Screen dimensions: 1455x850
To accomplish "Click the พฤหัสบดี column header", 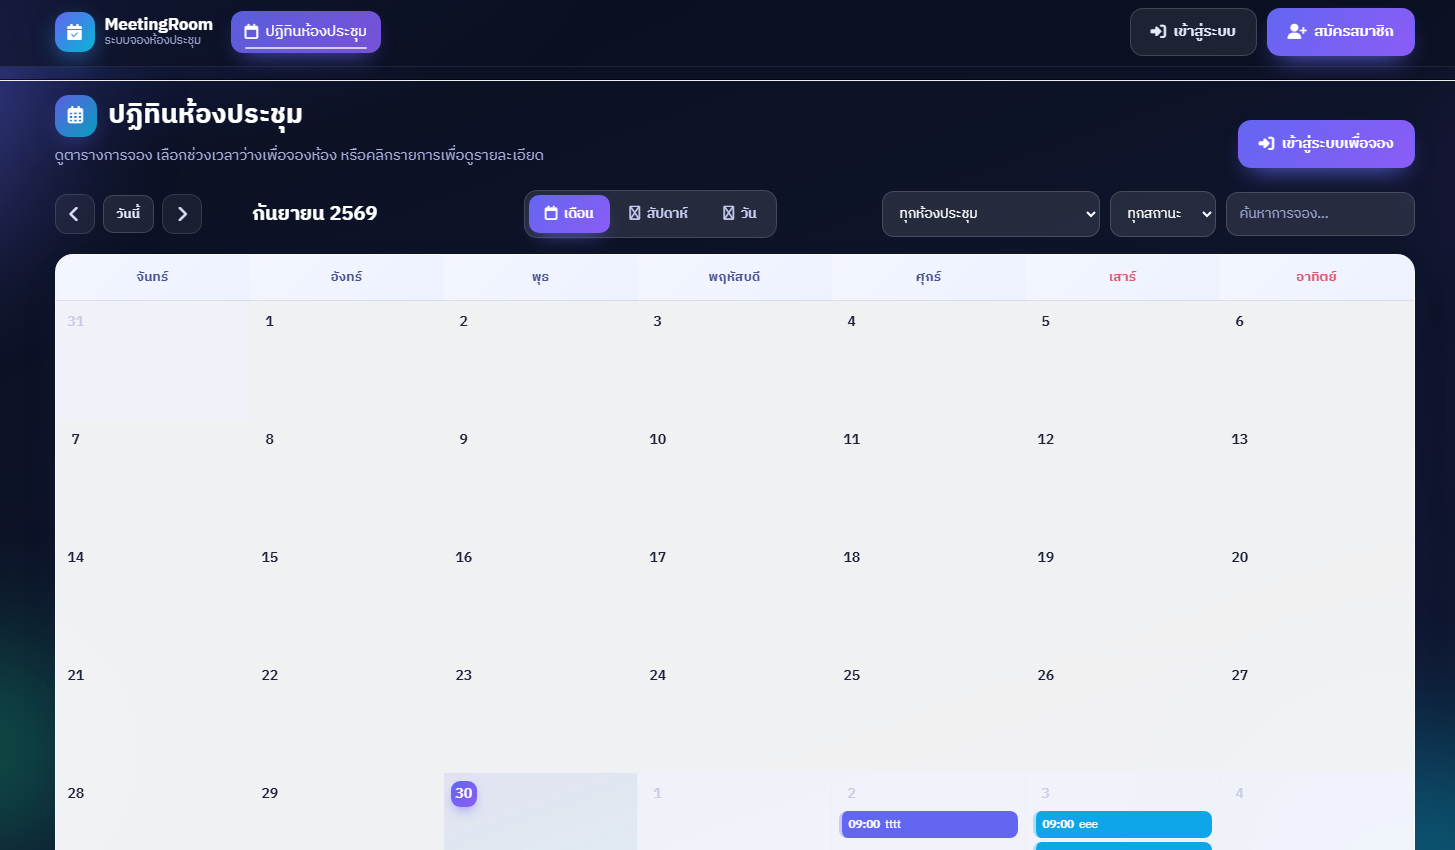I will [x=735, y=277].
